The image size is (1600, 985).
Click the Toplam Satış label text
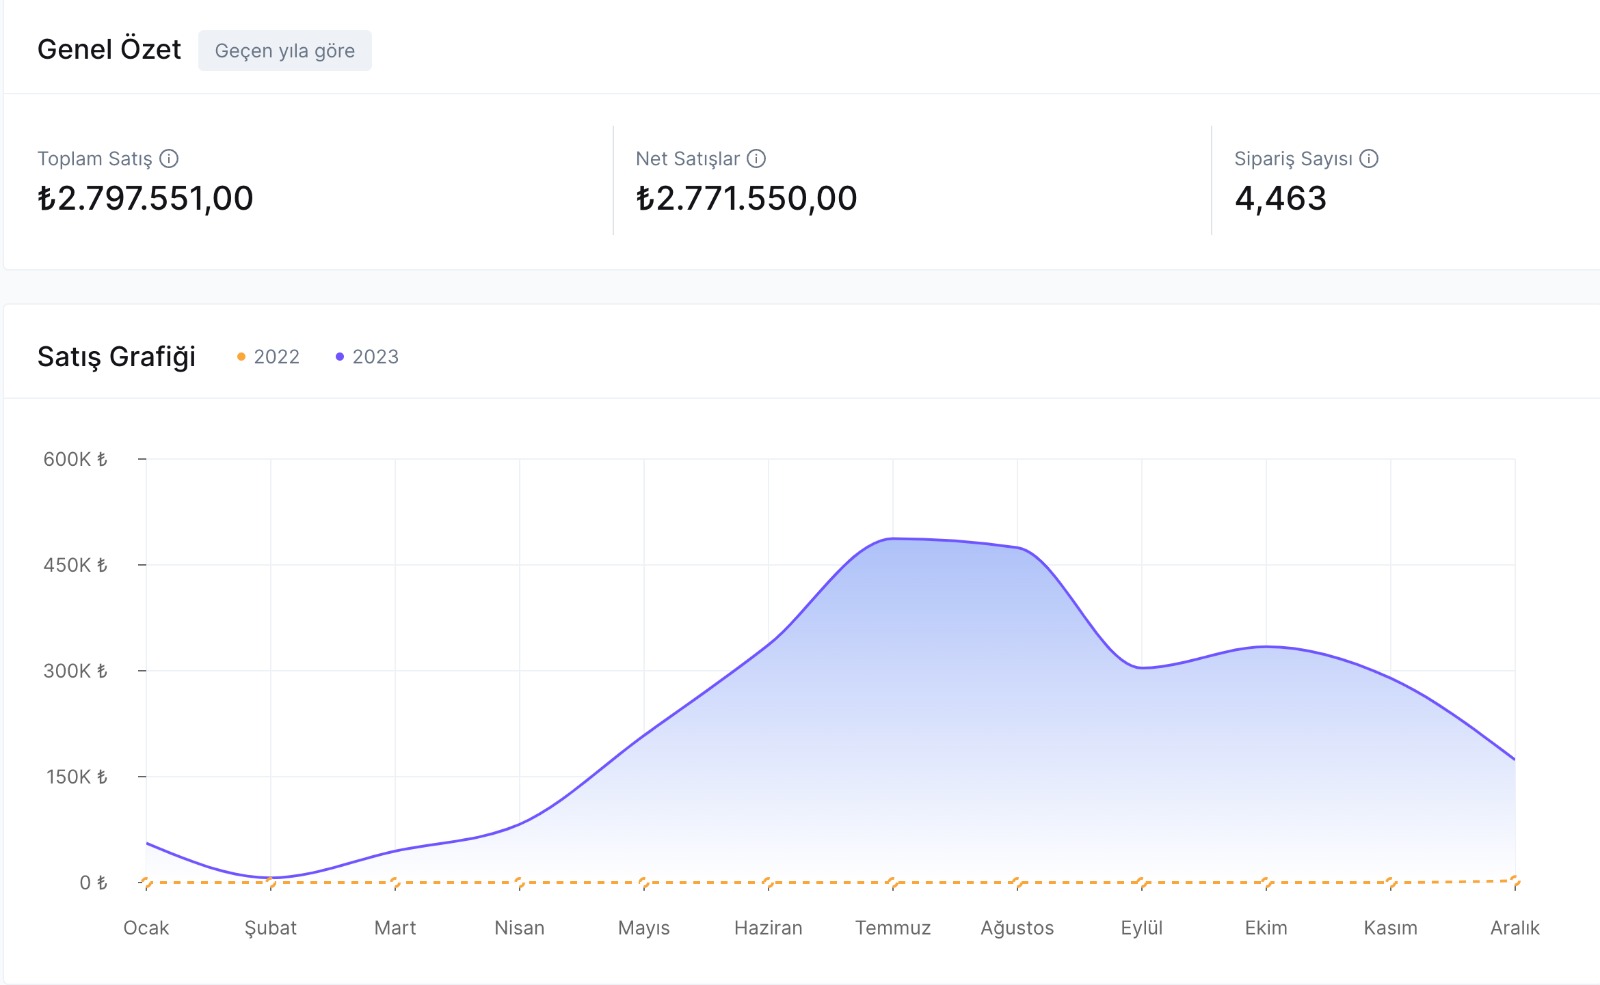coord(95,158)
